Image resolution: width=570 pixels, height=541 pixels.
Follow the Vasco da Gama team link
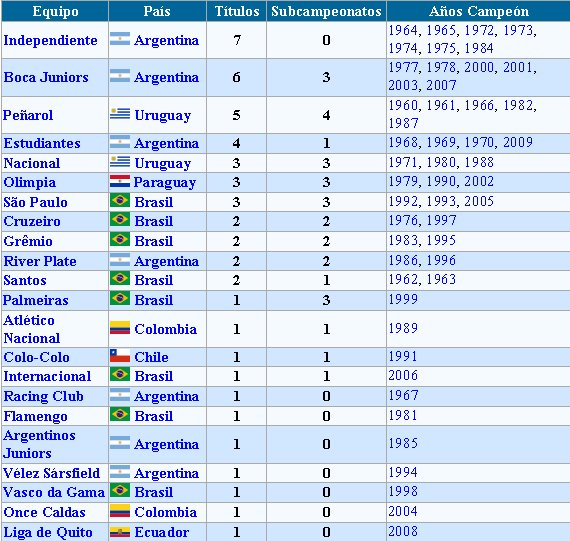pos(54,492)
